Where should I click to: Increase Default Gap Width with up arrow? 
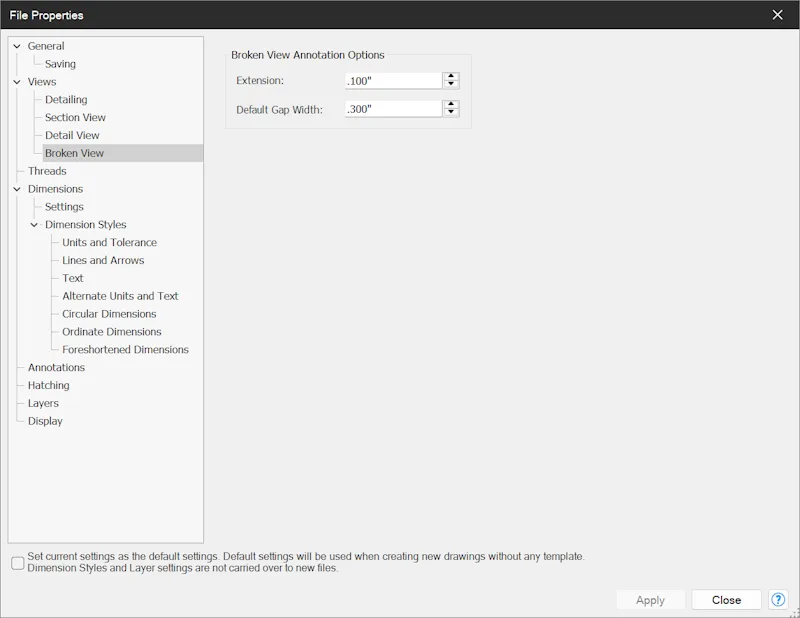(451, 105)
